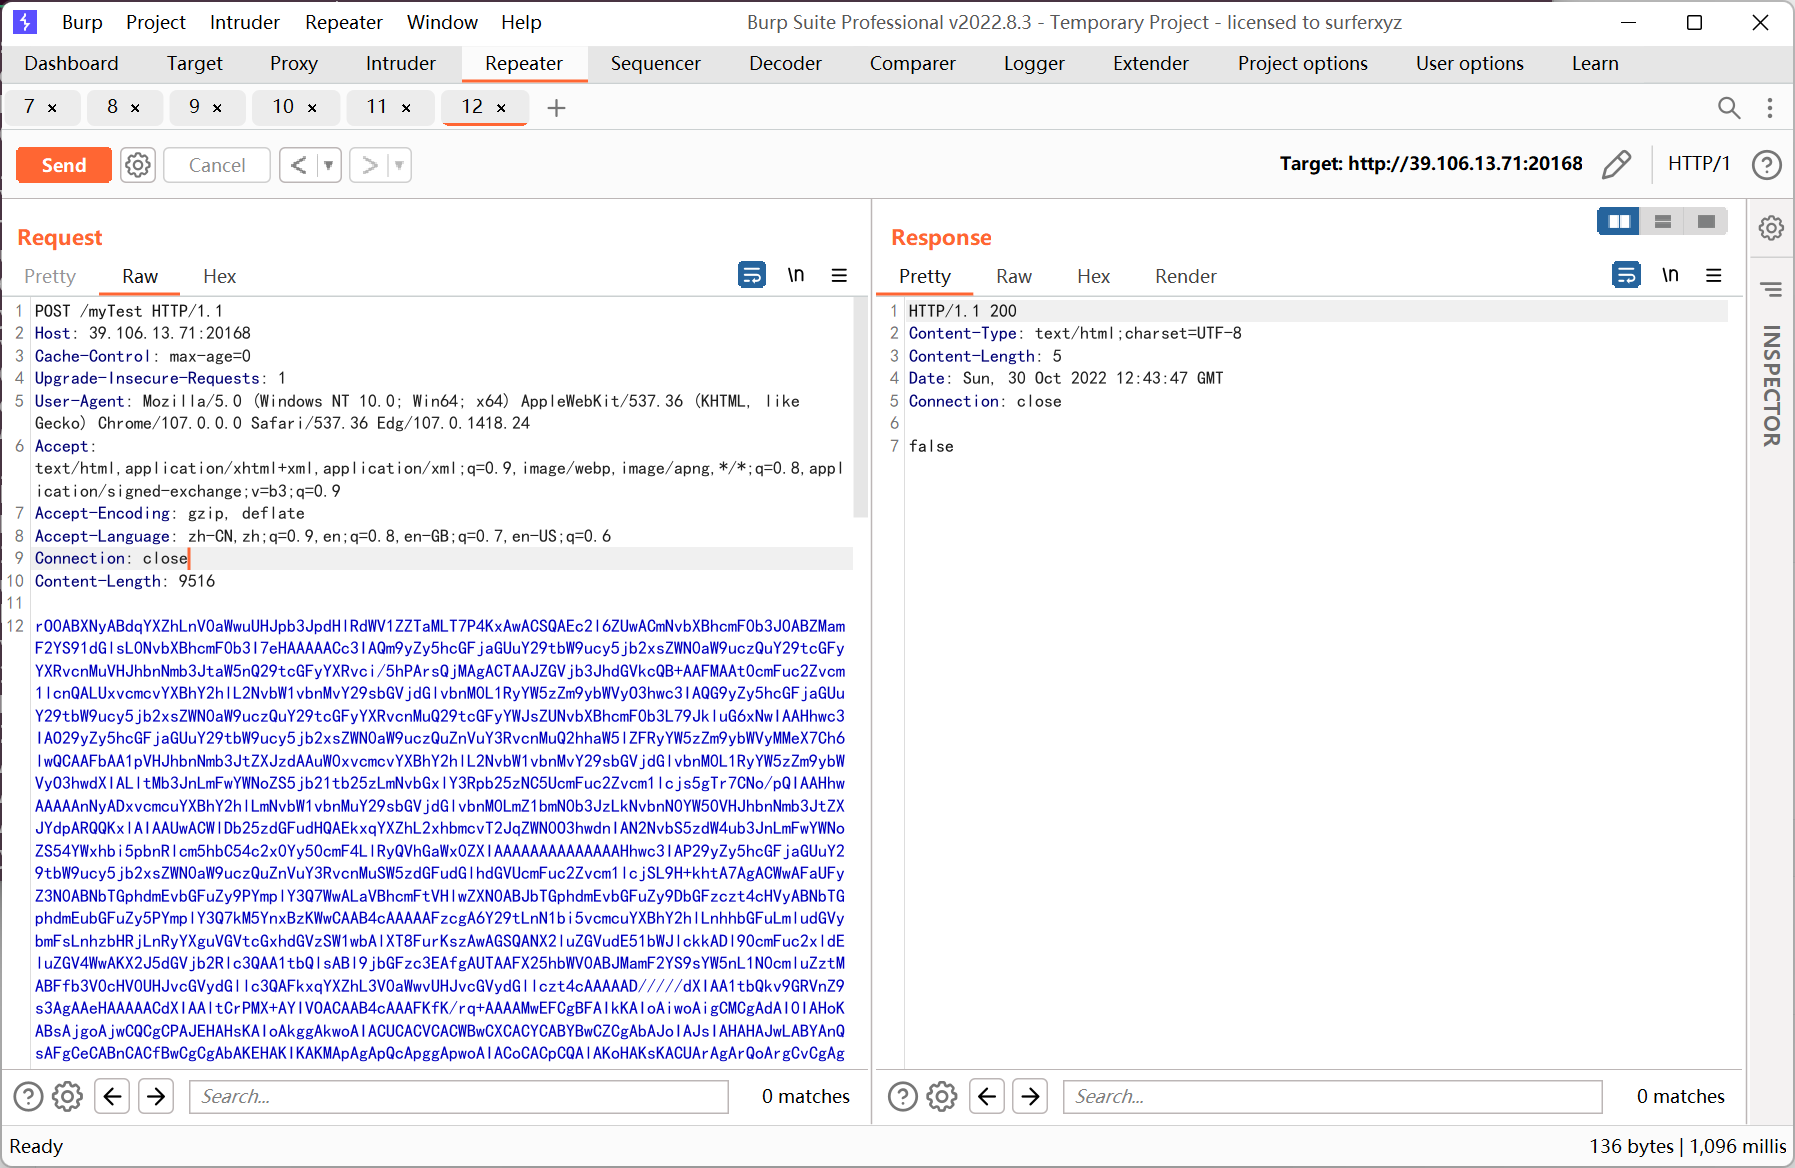Select the Request Hex view
The image size is (1795, 1168).
[220, 276]
